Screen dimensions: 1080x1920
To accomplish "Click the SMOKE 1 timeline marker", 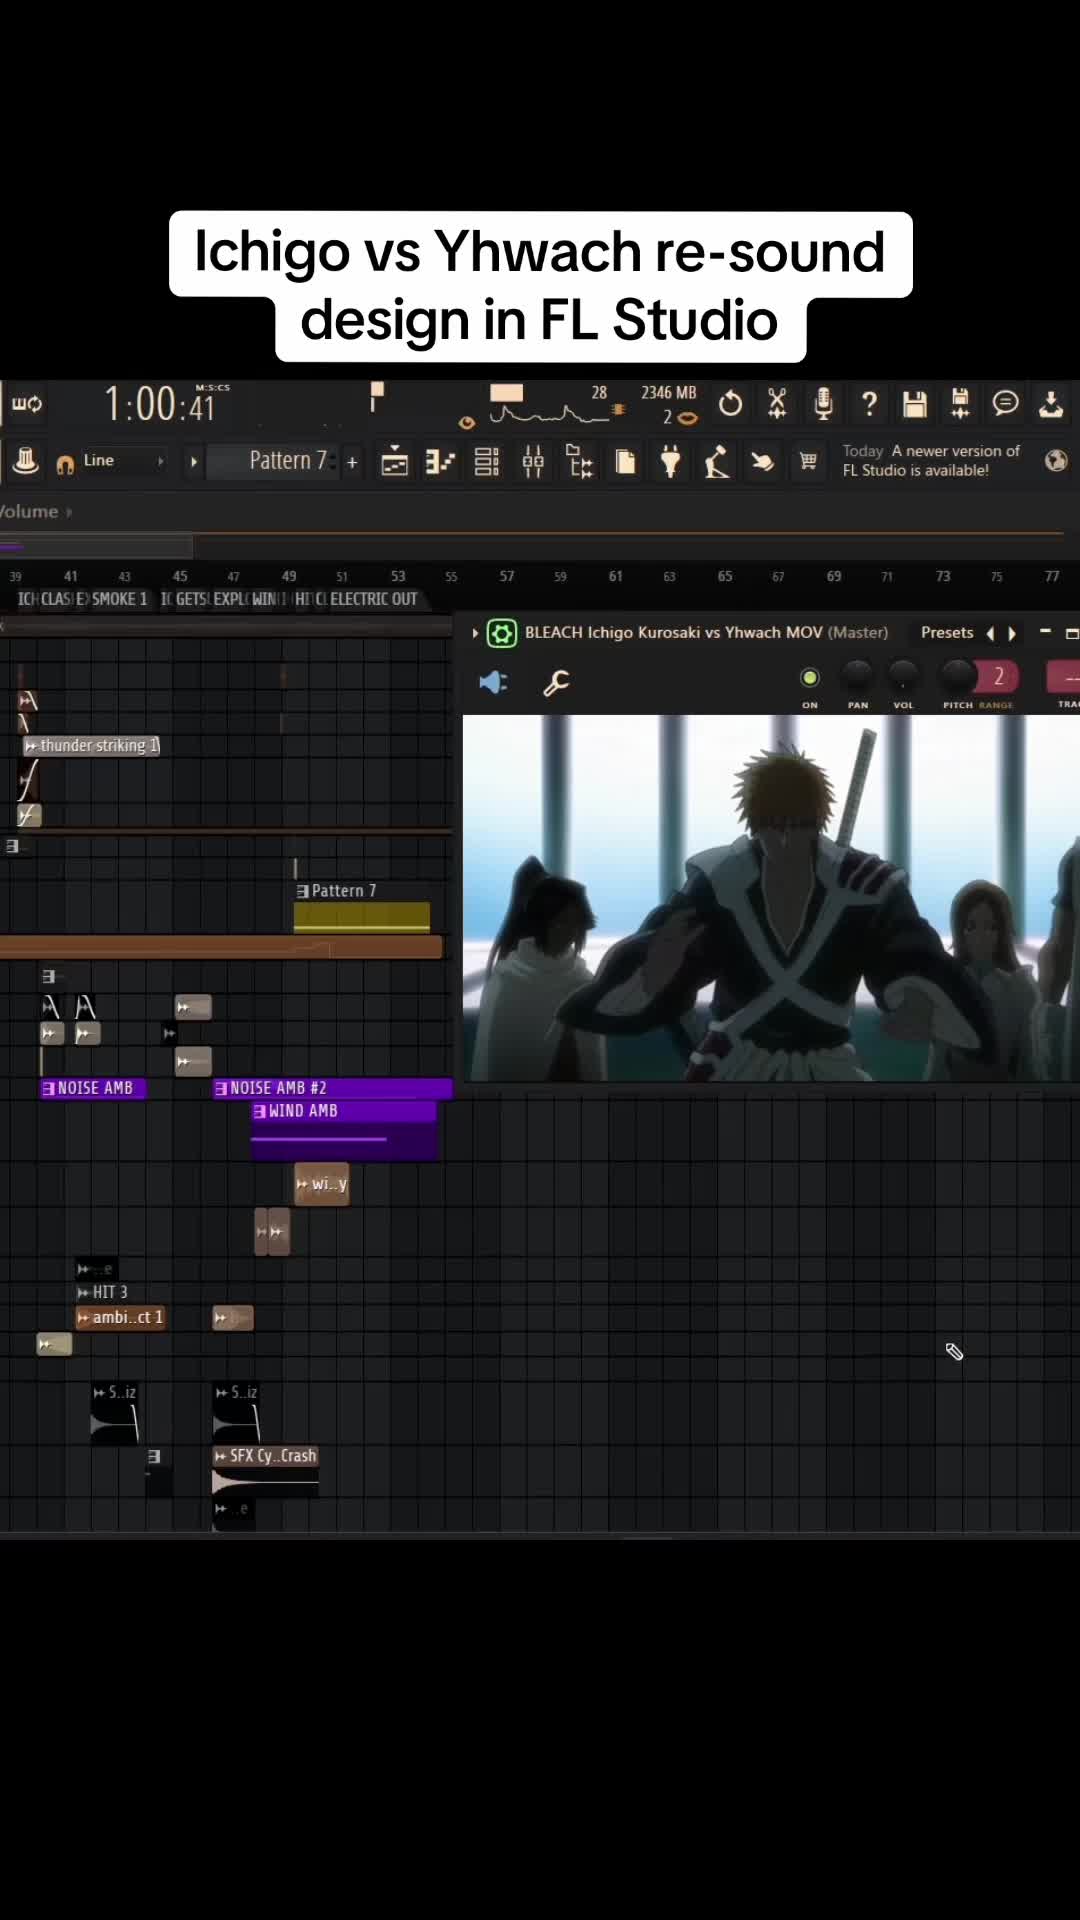I will (119, 599).
